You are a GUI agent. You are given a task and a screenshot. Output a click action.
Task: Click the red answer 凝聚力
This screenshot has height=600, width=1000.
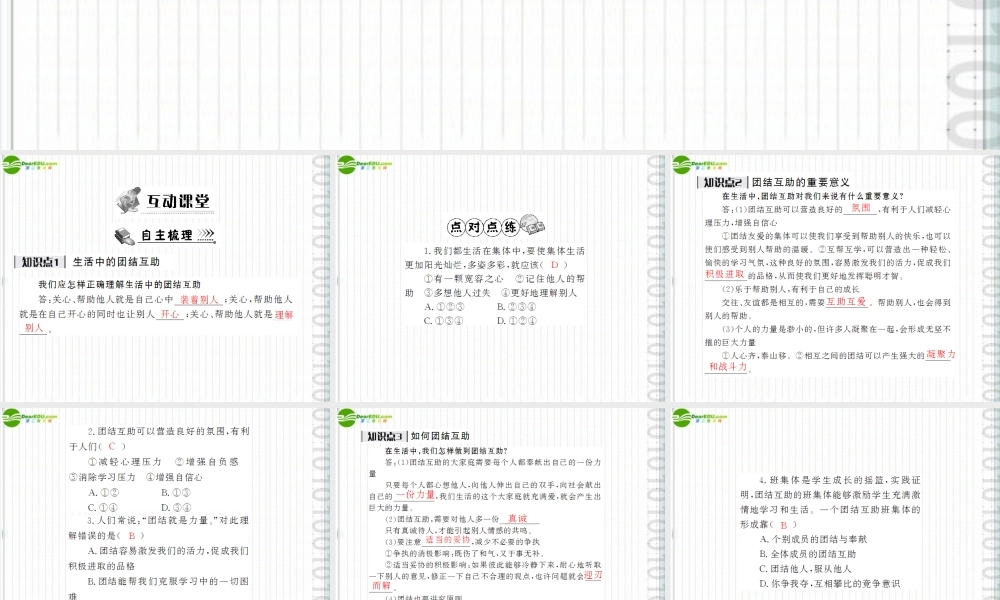941,355
